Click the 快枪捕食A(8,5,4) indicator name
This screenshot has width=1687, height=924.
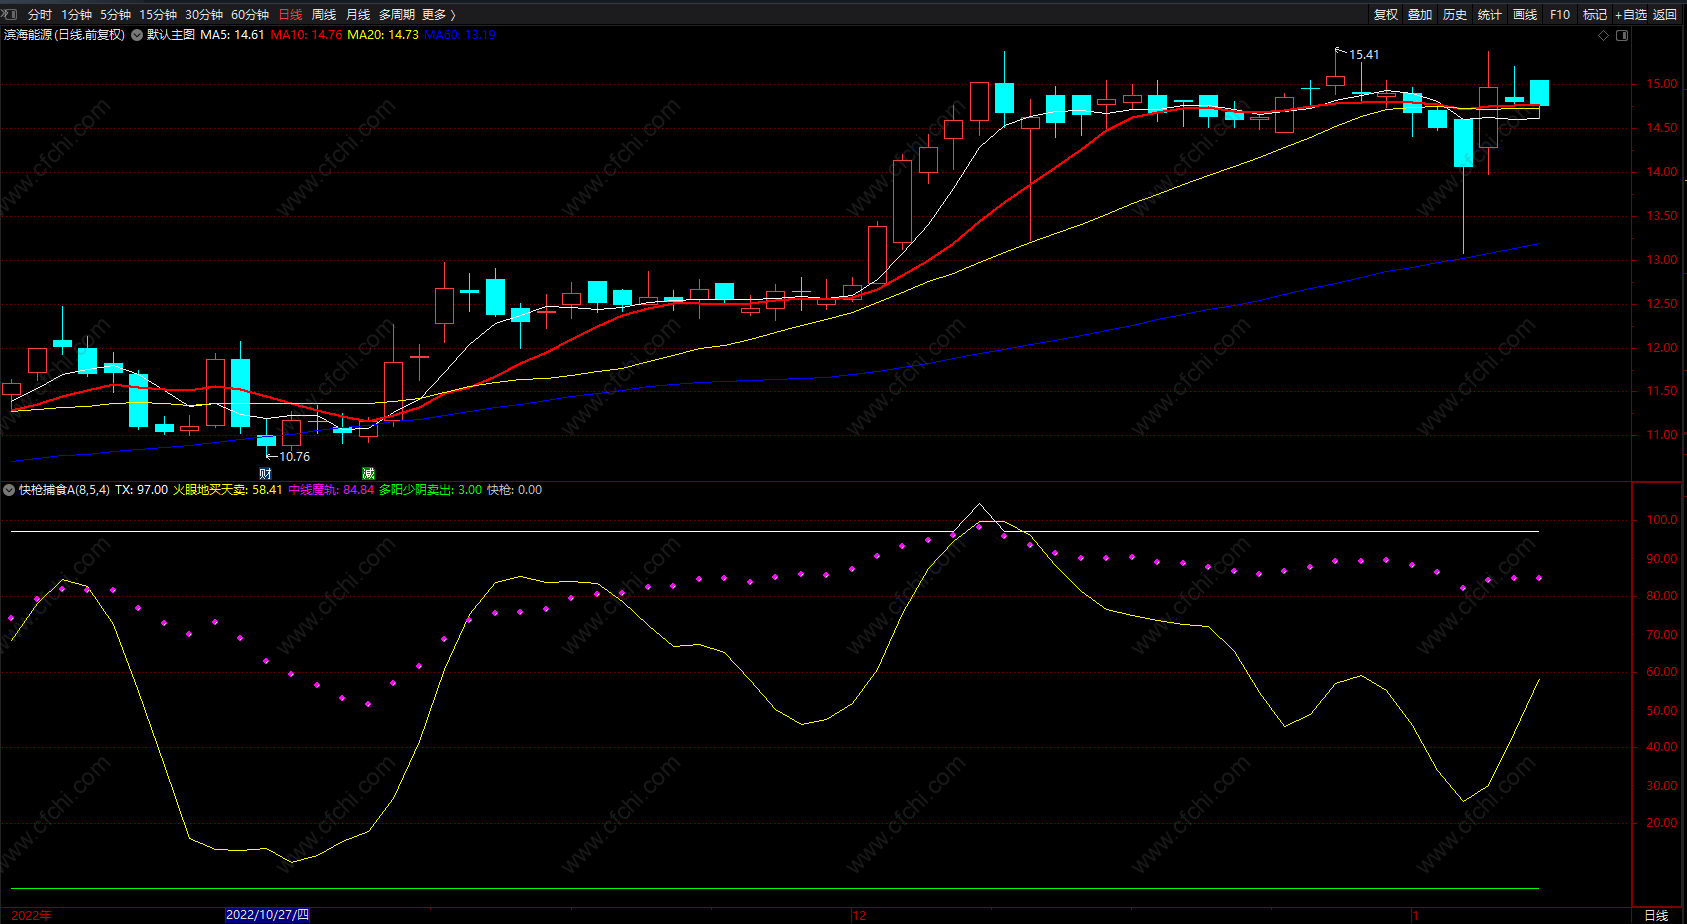[x=64, y=490]
